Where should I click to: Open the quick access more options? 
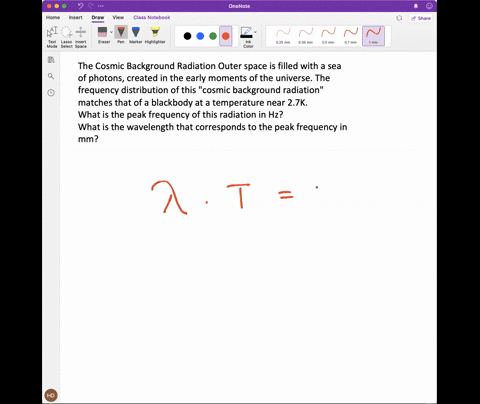101,6
